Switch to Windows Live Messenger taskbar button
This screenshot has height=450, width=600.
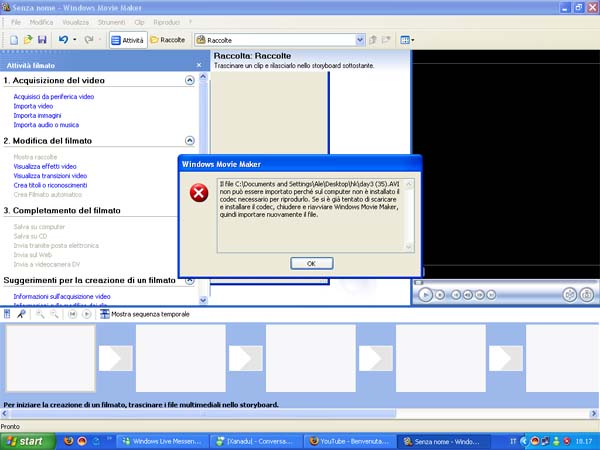click(x=162, y=441)
